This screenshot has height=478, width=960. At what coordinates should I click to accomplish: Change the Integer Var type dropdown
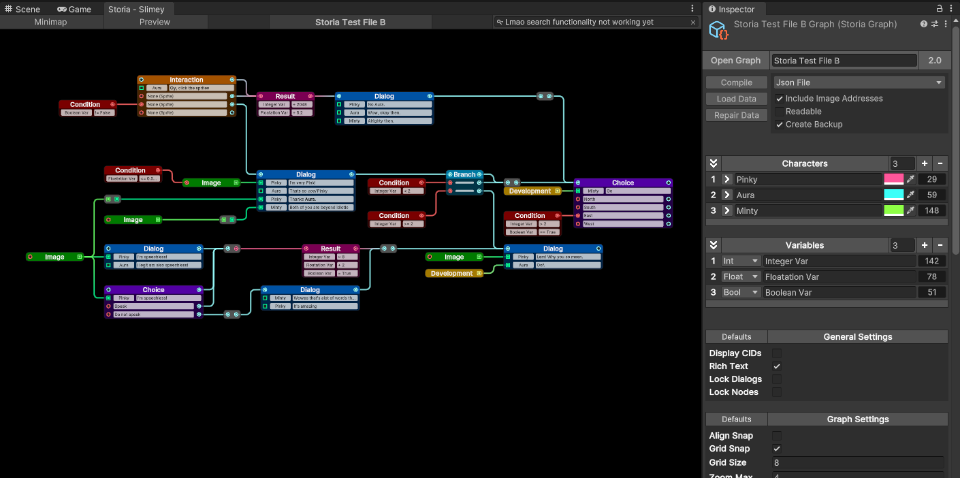click(741, 261)
